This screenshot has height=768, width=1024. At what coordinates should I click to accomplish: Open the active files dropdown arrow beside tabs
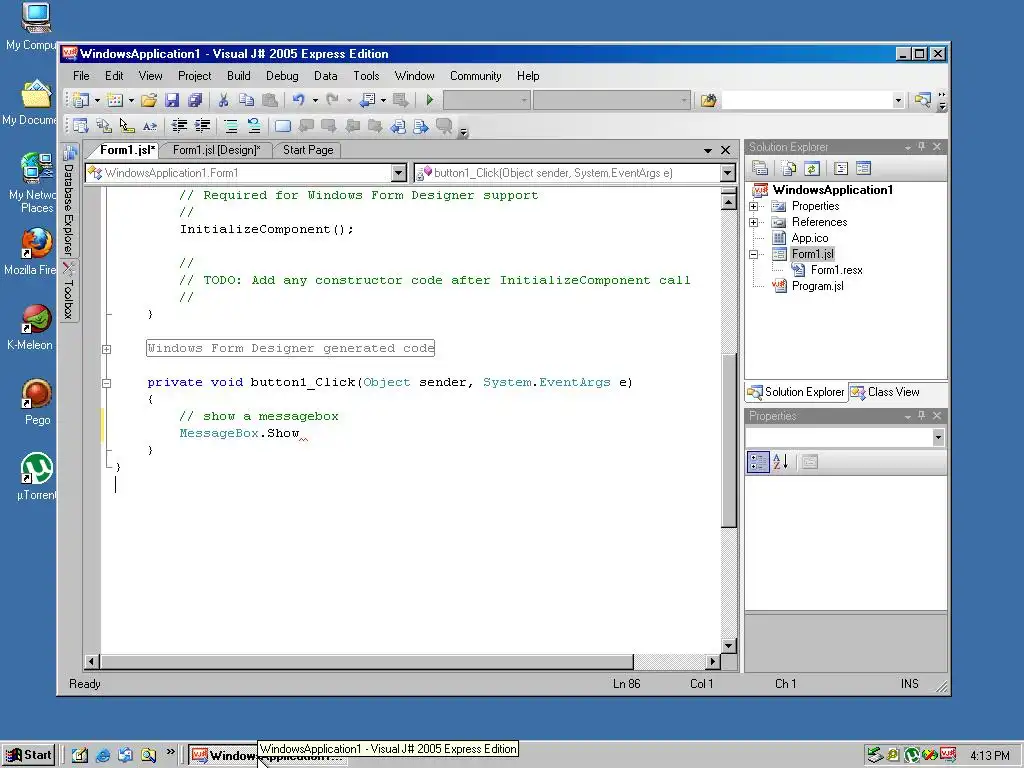point(707,151)
